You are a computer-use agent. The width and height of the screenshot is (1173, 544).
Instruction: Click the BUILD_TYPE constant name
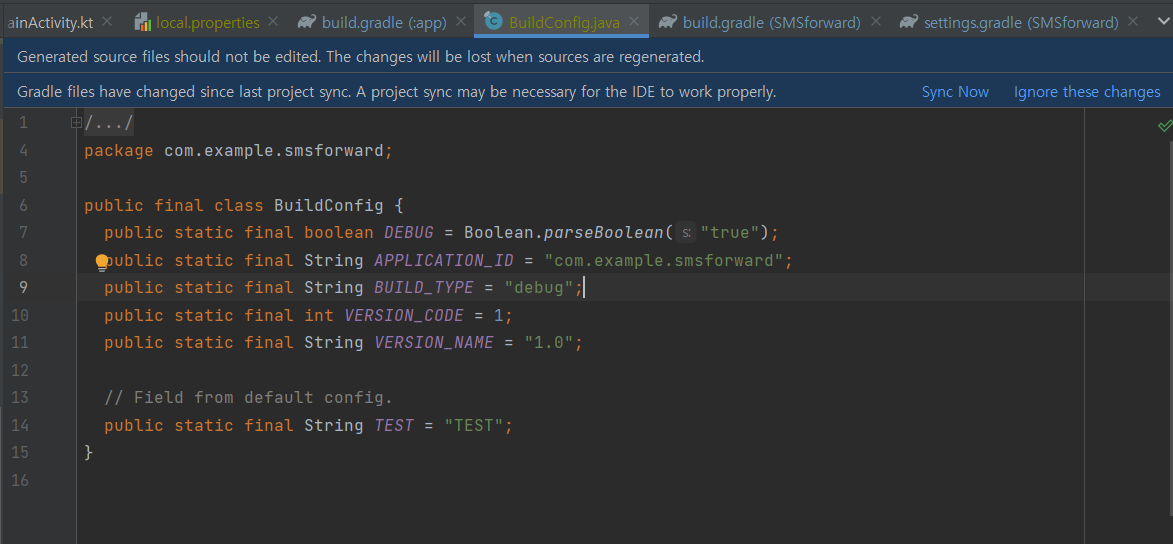[x=423, y=287]
